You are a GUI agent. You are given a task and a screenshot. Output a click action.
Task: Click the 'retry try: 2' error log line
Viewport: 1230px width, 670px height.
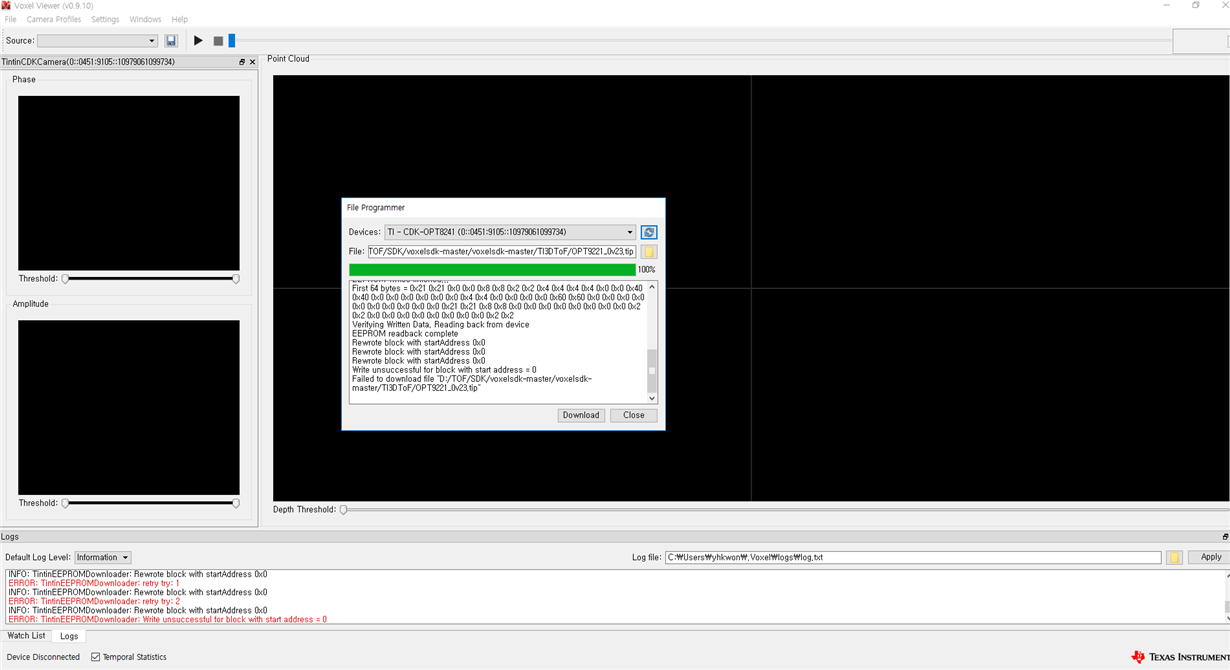[94, 601]
